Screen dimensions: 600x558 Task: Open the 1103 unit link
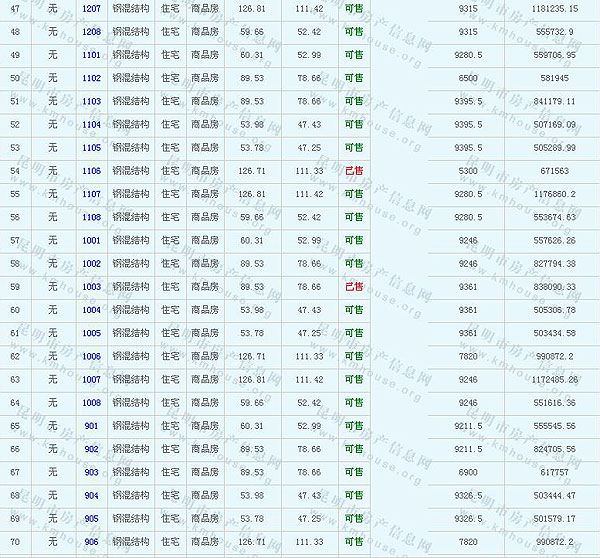coord(91,101)
